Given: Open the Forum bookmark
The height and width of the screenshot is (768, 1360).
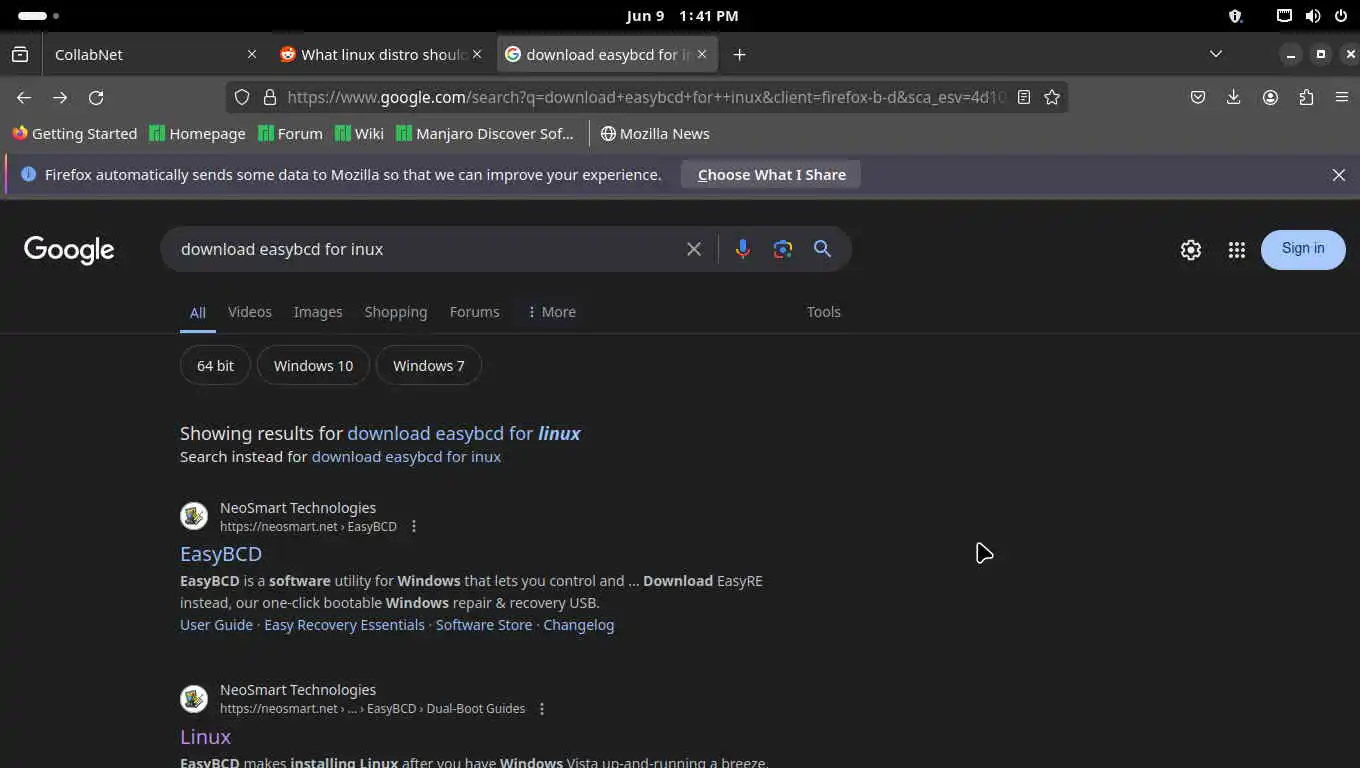Looking at the screenshot, I should (290, 134).
